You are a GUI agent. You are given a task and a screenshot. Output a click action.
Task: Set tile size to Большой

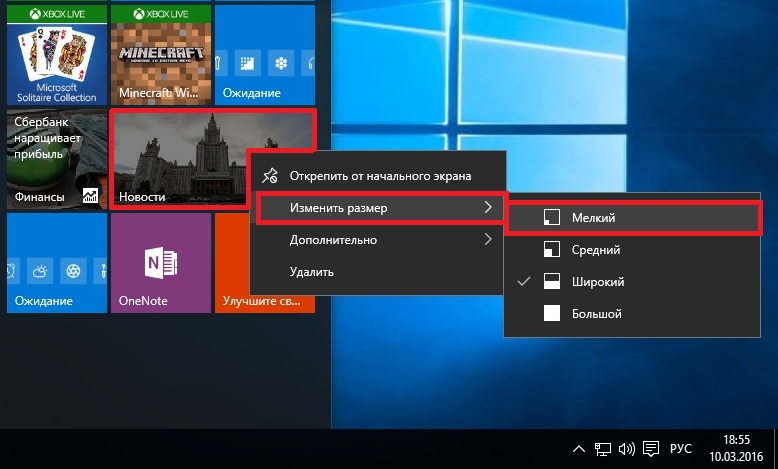[x=632, y=314]
